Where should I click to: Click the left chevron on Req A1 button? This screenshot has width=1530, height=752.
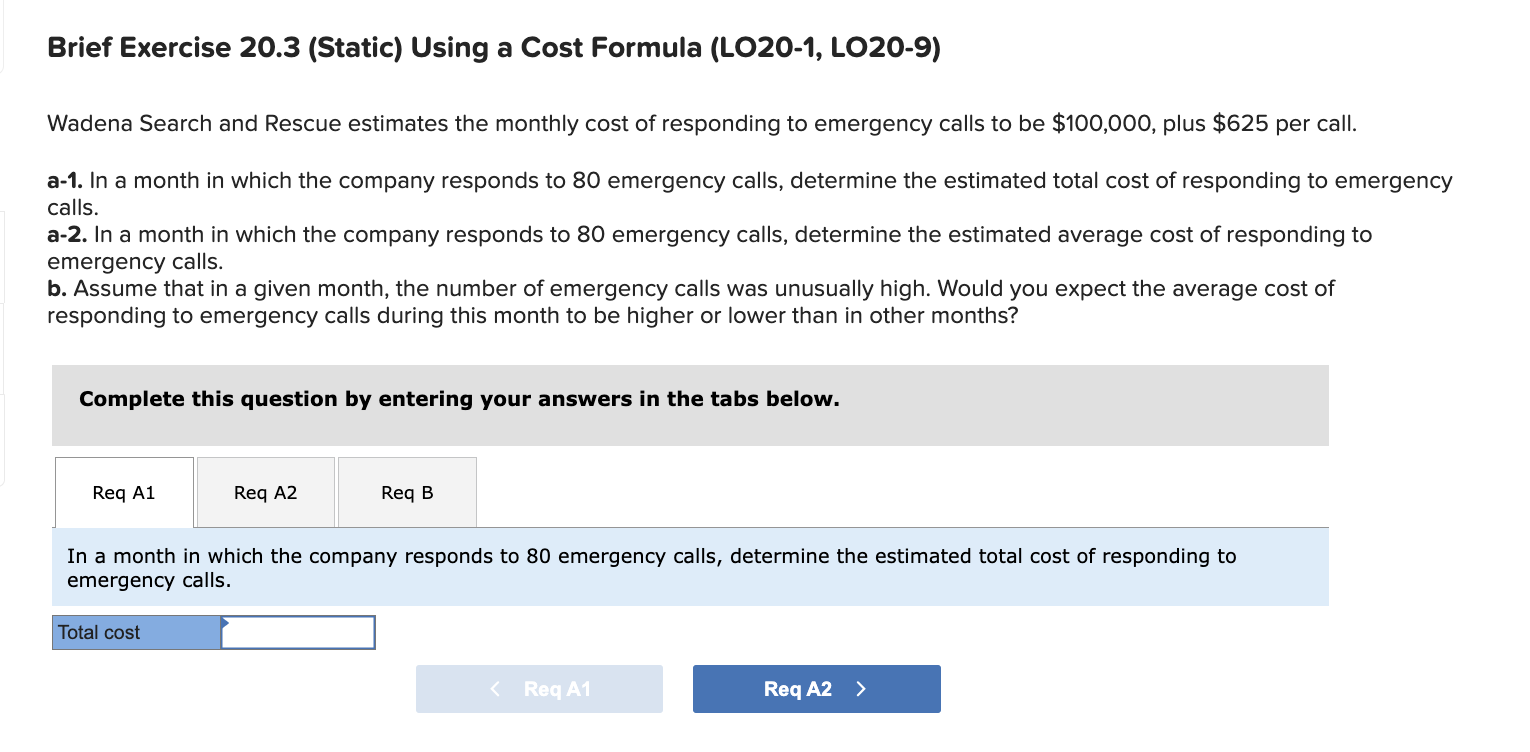[494, 688]
